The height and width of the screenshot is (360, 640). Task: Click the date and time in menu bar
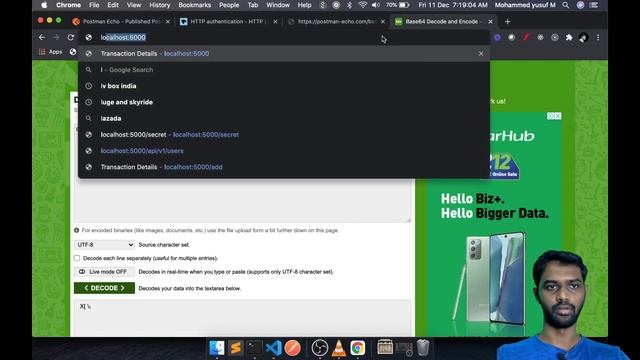(453, 5)
